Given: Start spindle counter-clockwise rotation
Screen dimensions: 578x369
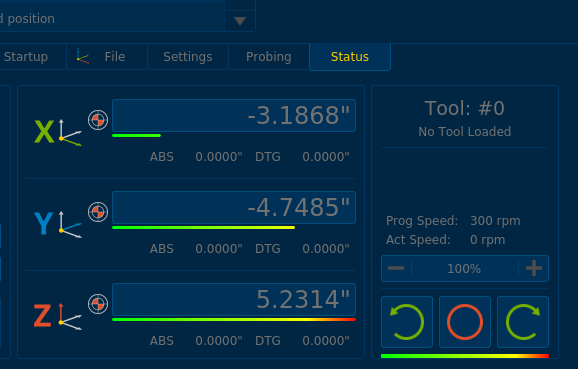Looking at the screenshot, I should pos(407,322).
